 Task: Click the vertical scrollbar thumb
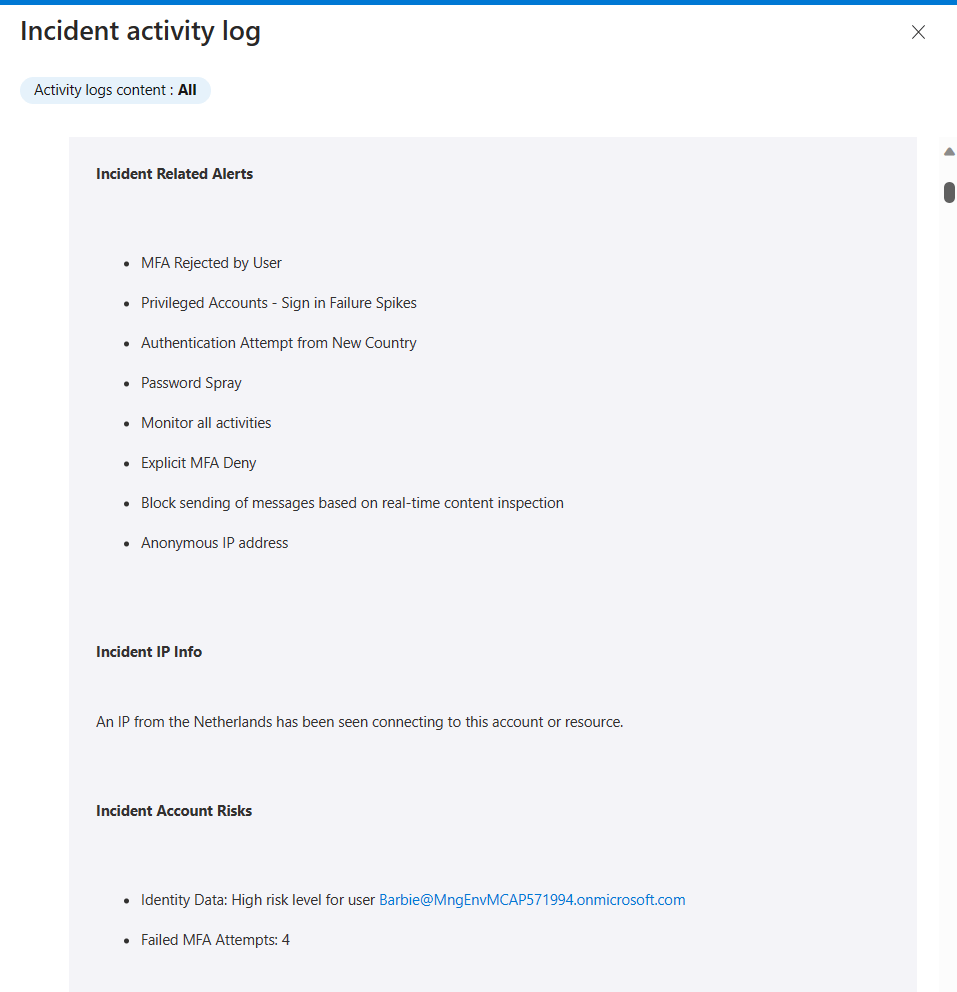coord(949,192)
